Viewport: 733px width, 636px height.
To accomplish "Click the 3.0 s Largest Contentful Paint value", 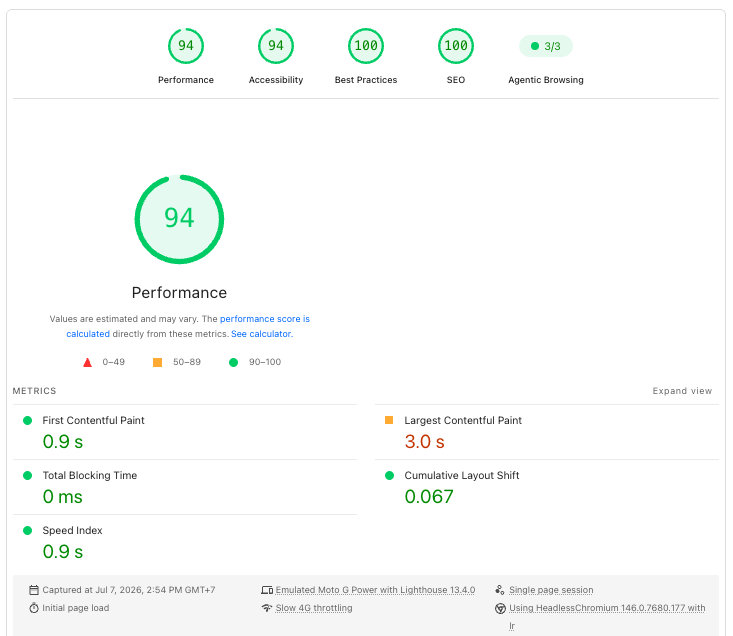I will tap(424, 442).
